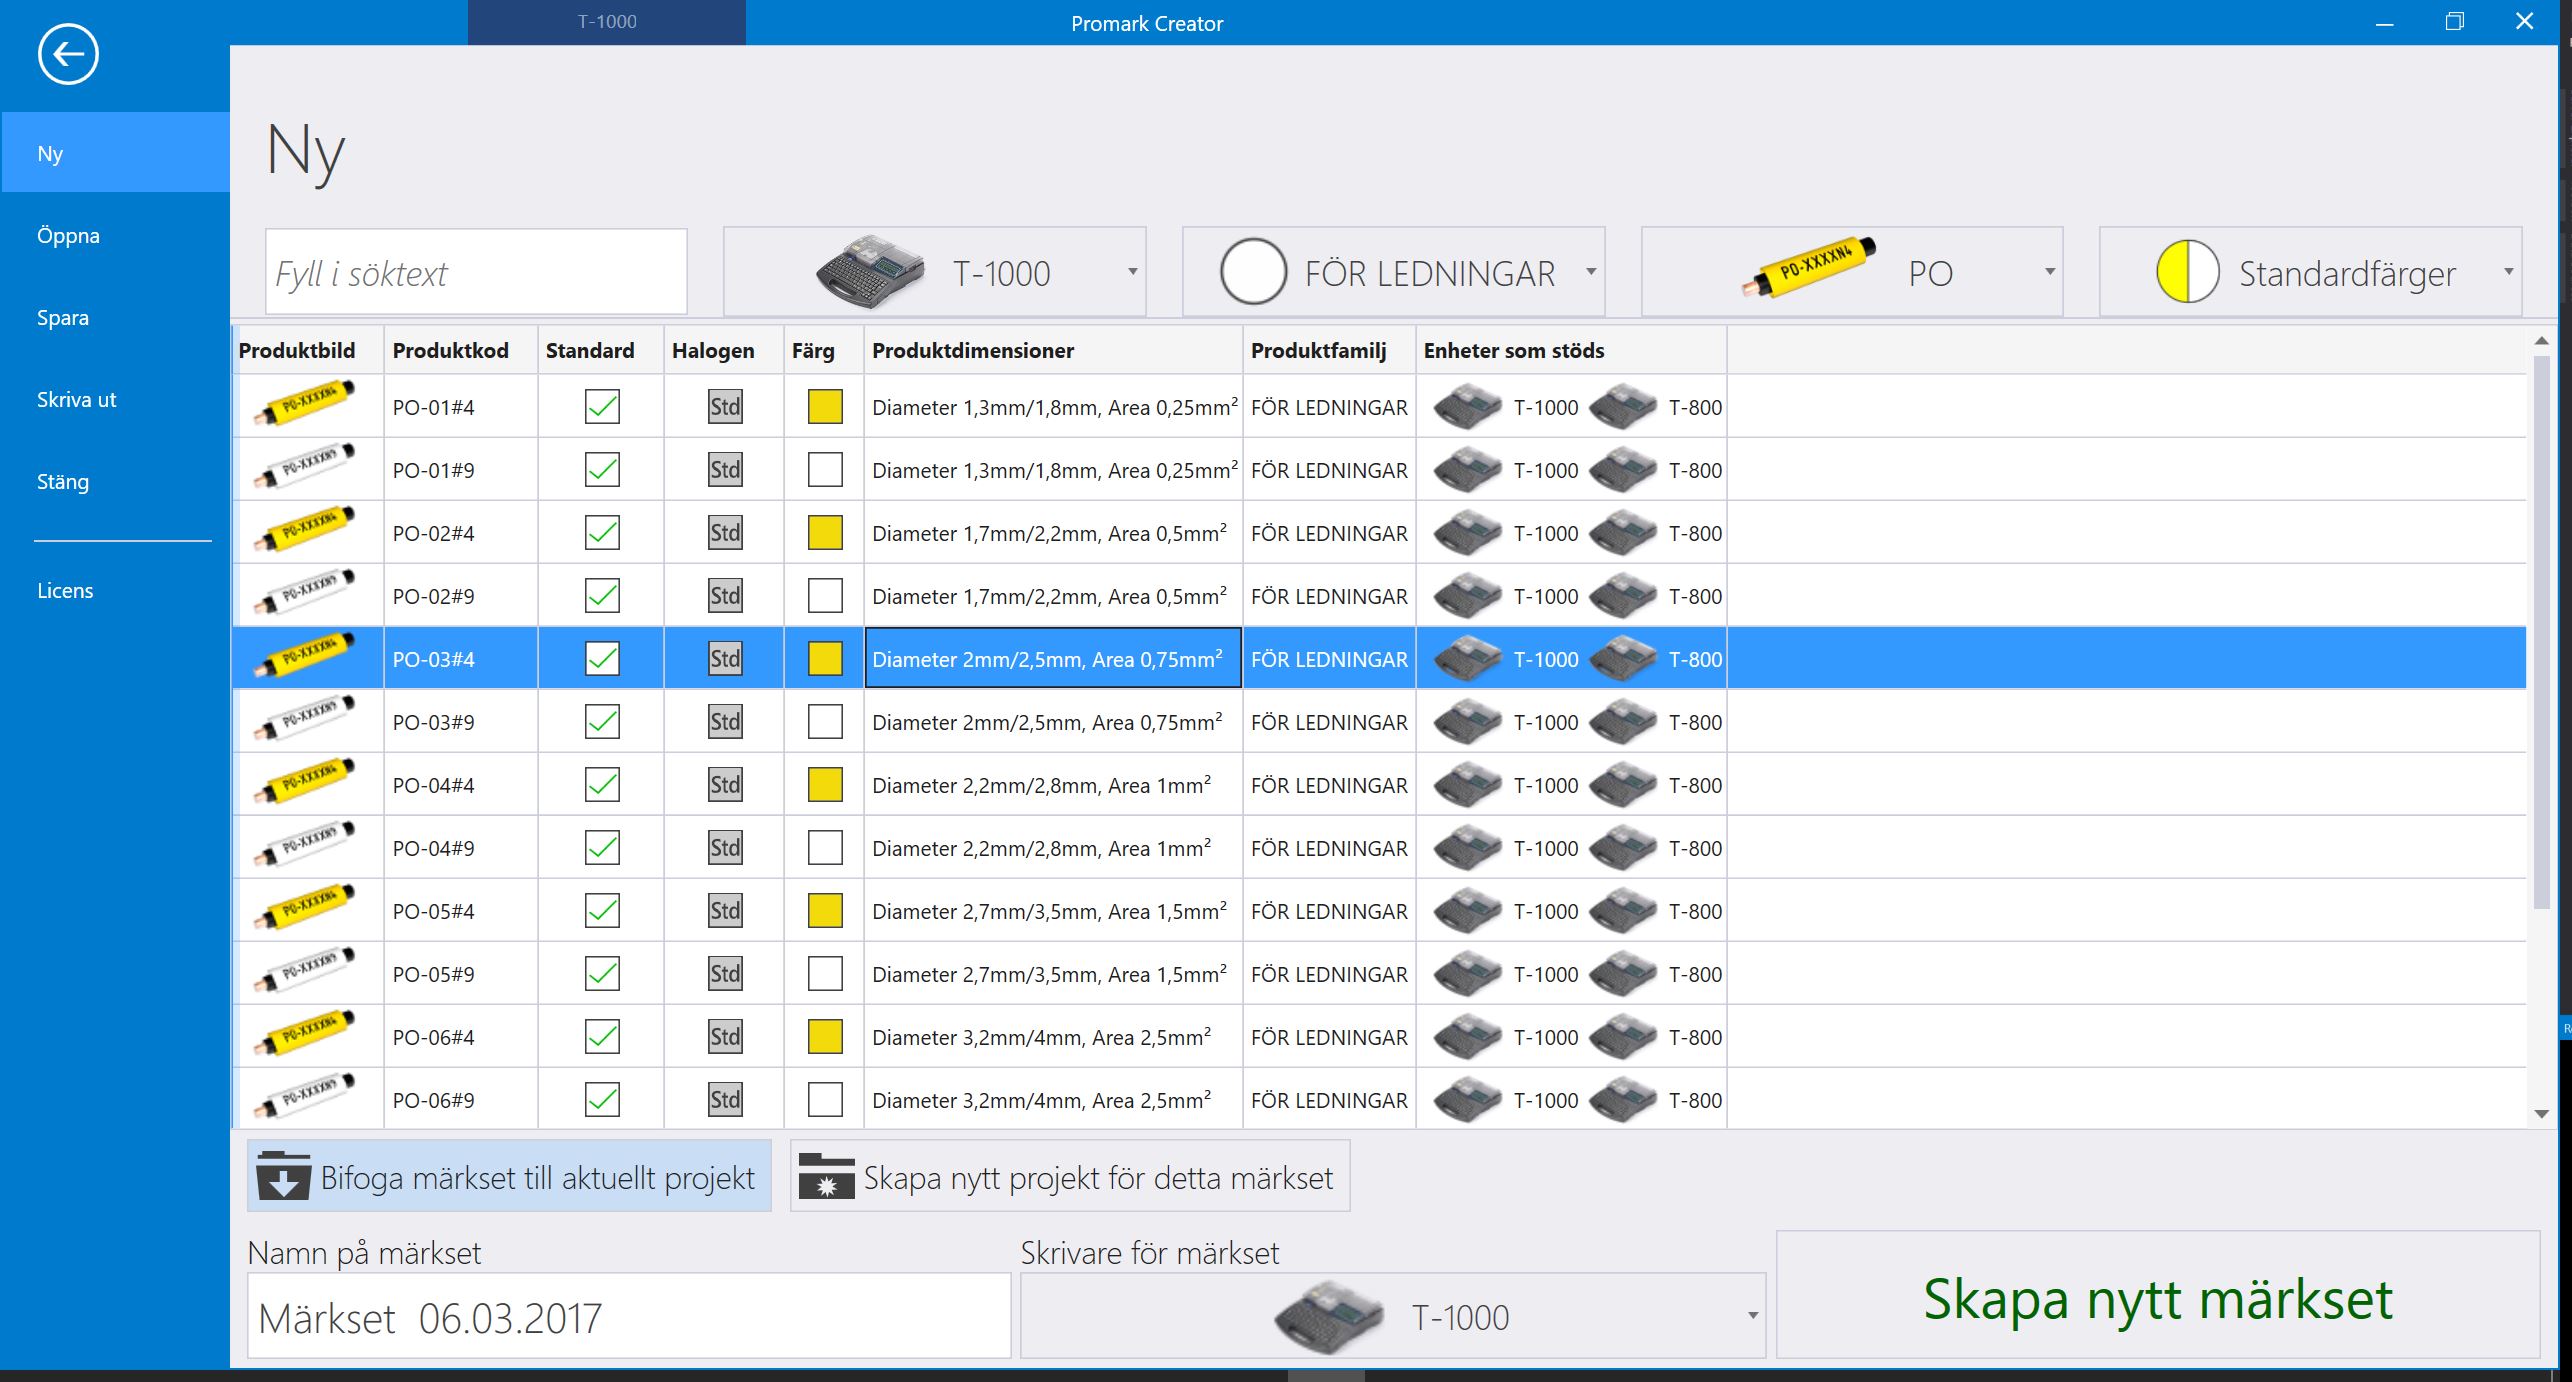The width and height of the screenshot is (2572, 1382).
Task: Toggle the Standard checkbox for PO-02#4
Action: tap(602, 532)
